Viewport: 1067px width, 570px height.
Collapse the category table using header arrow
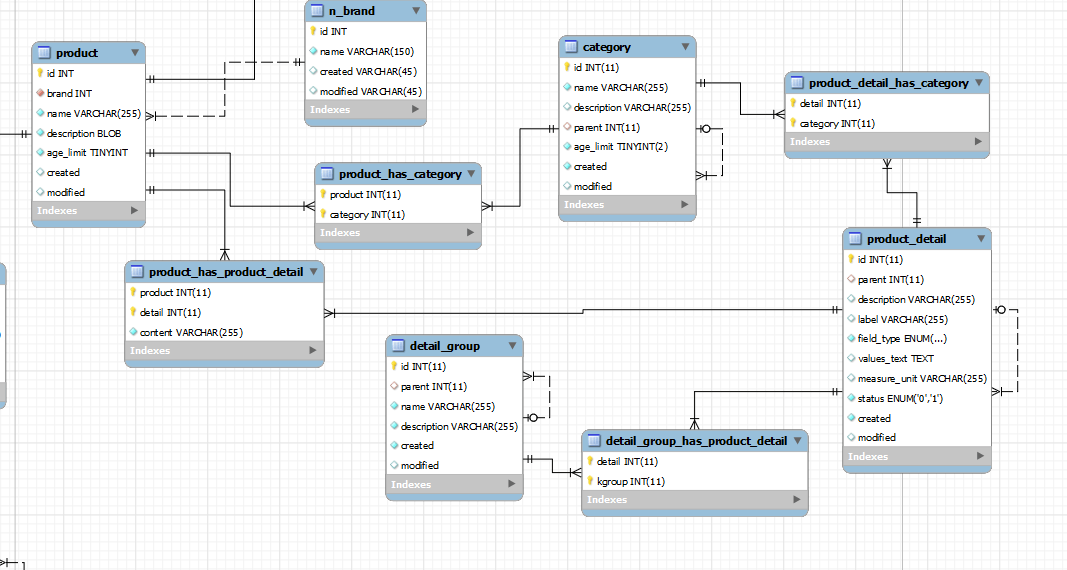[x=685, y=47]
